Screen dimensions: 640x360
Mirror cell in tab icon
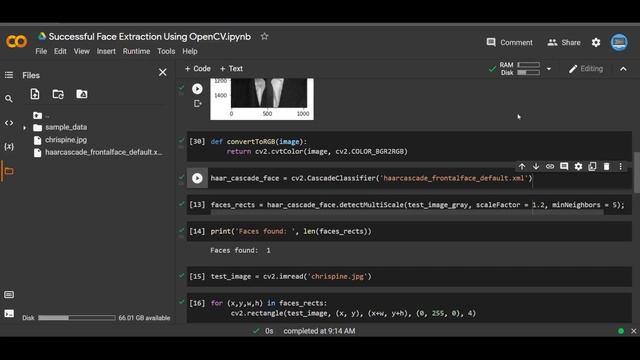coord(592,167)
